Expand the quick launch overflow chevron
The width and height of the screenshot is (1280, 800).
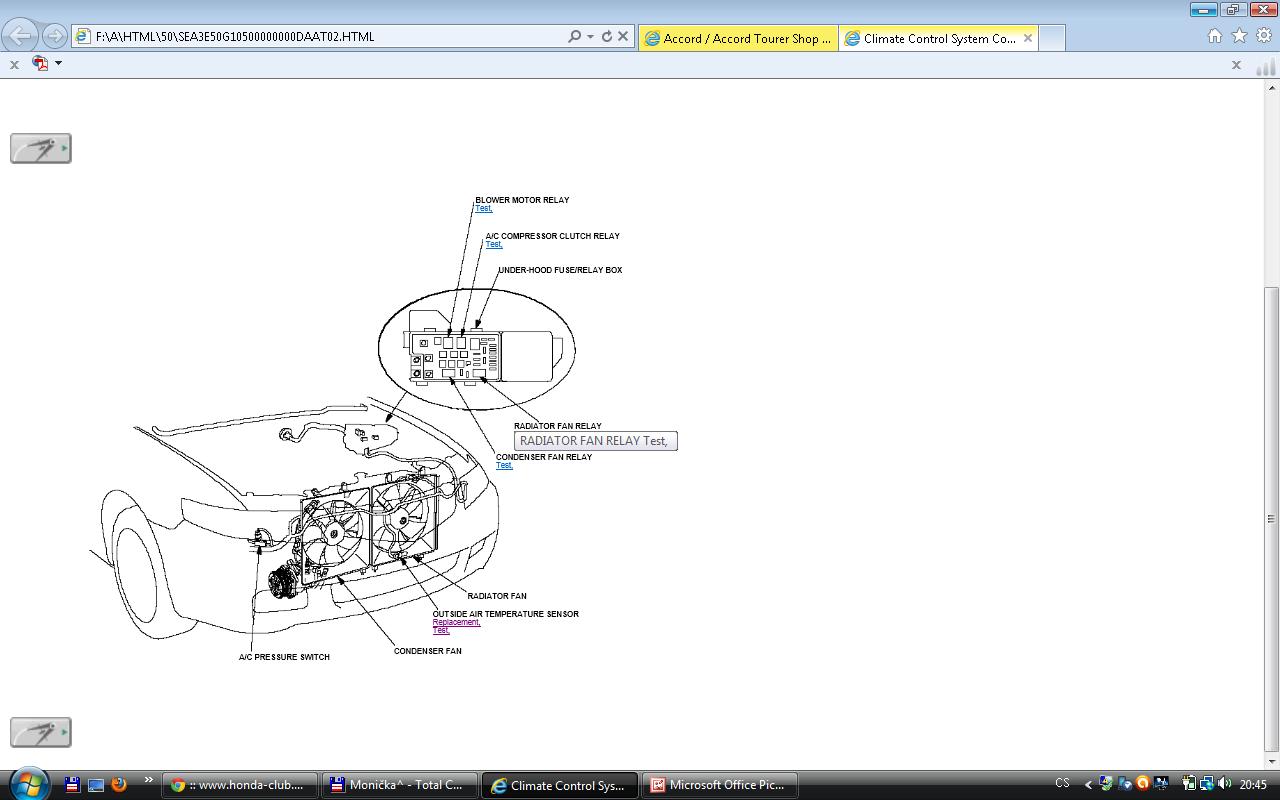click(148, 781)
